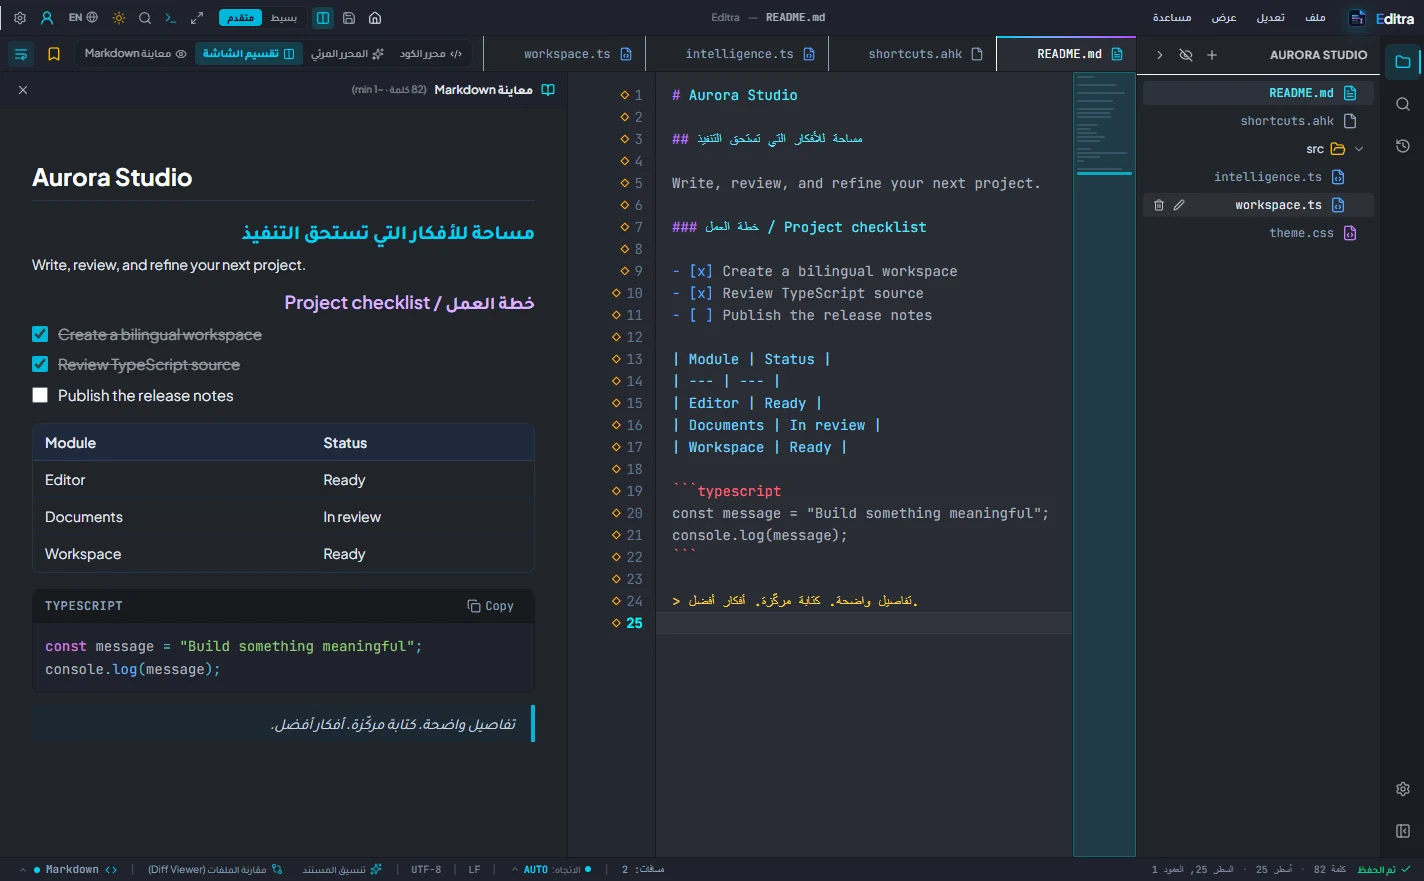Open history clock icon in activity bar
The width and height of the screenshot is (1424, 881).
tap(1403, 146)
